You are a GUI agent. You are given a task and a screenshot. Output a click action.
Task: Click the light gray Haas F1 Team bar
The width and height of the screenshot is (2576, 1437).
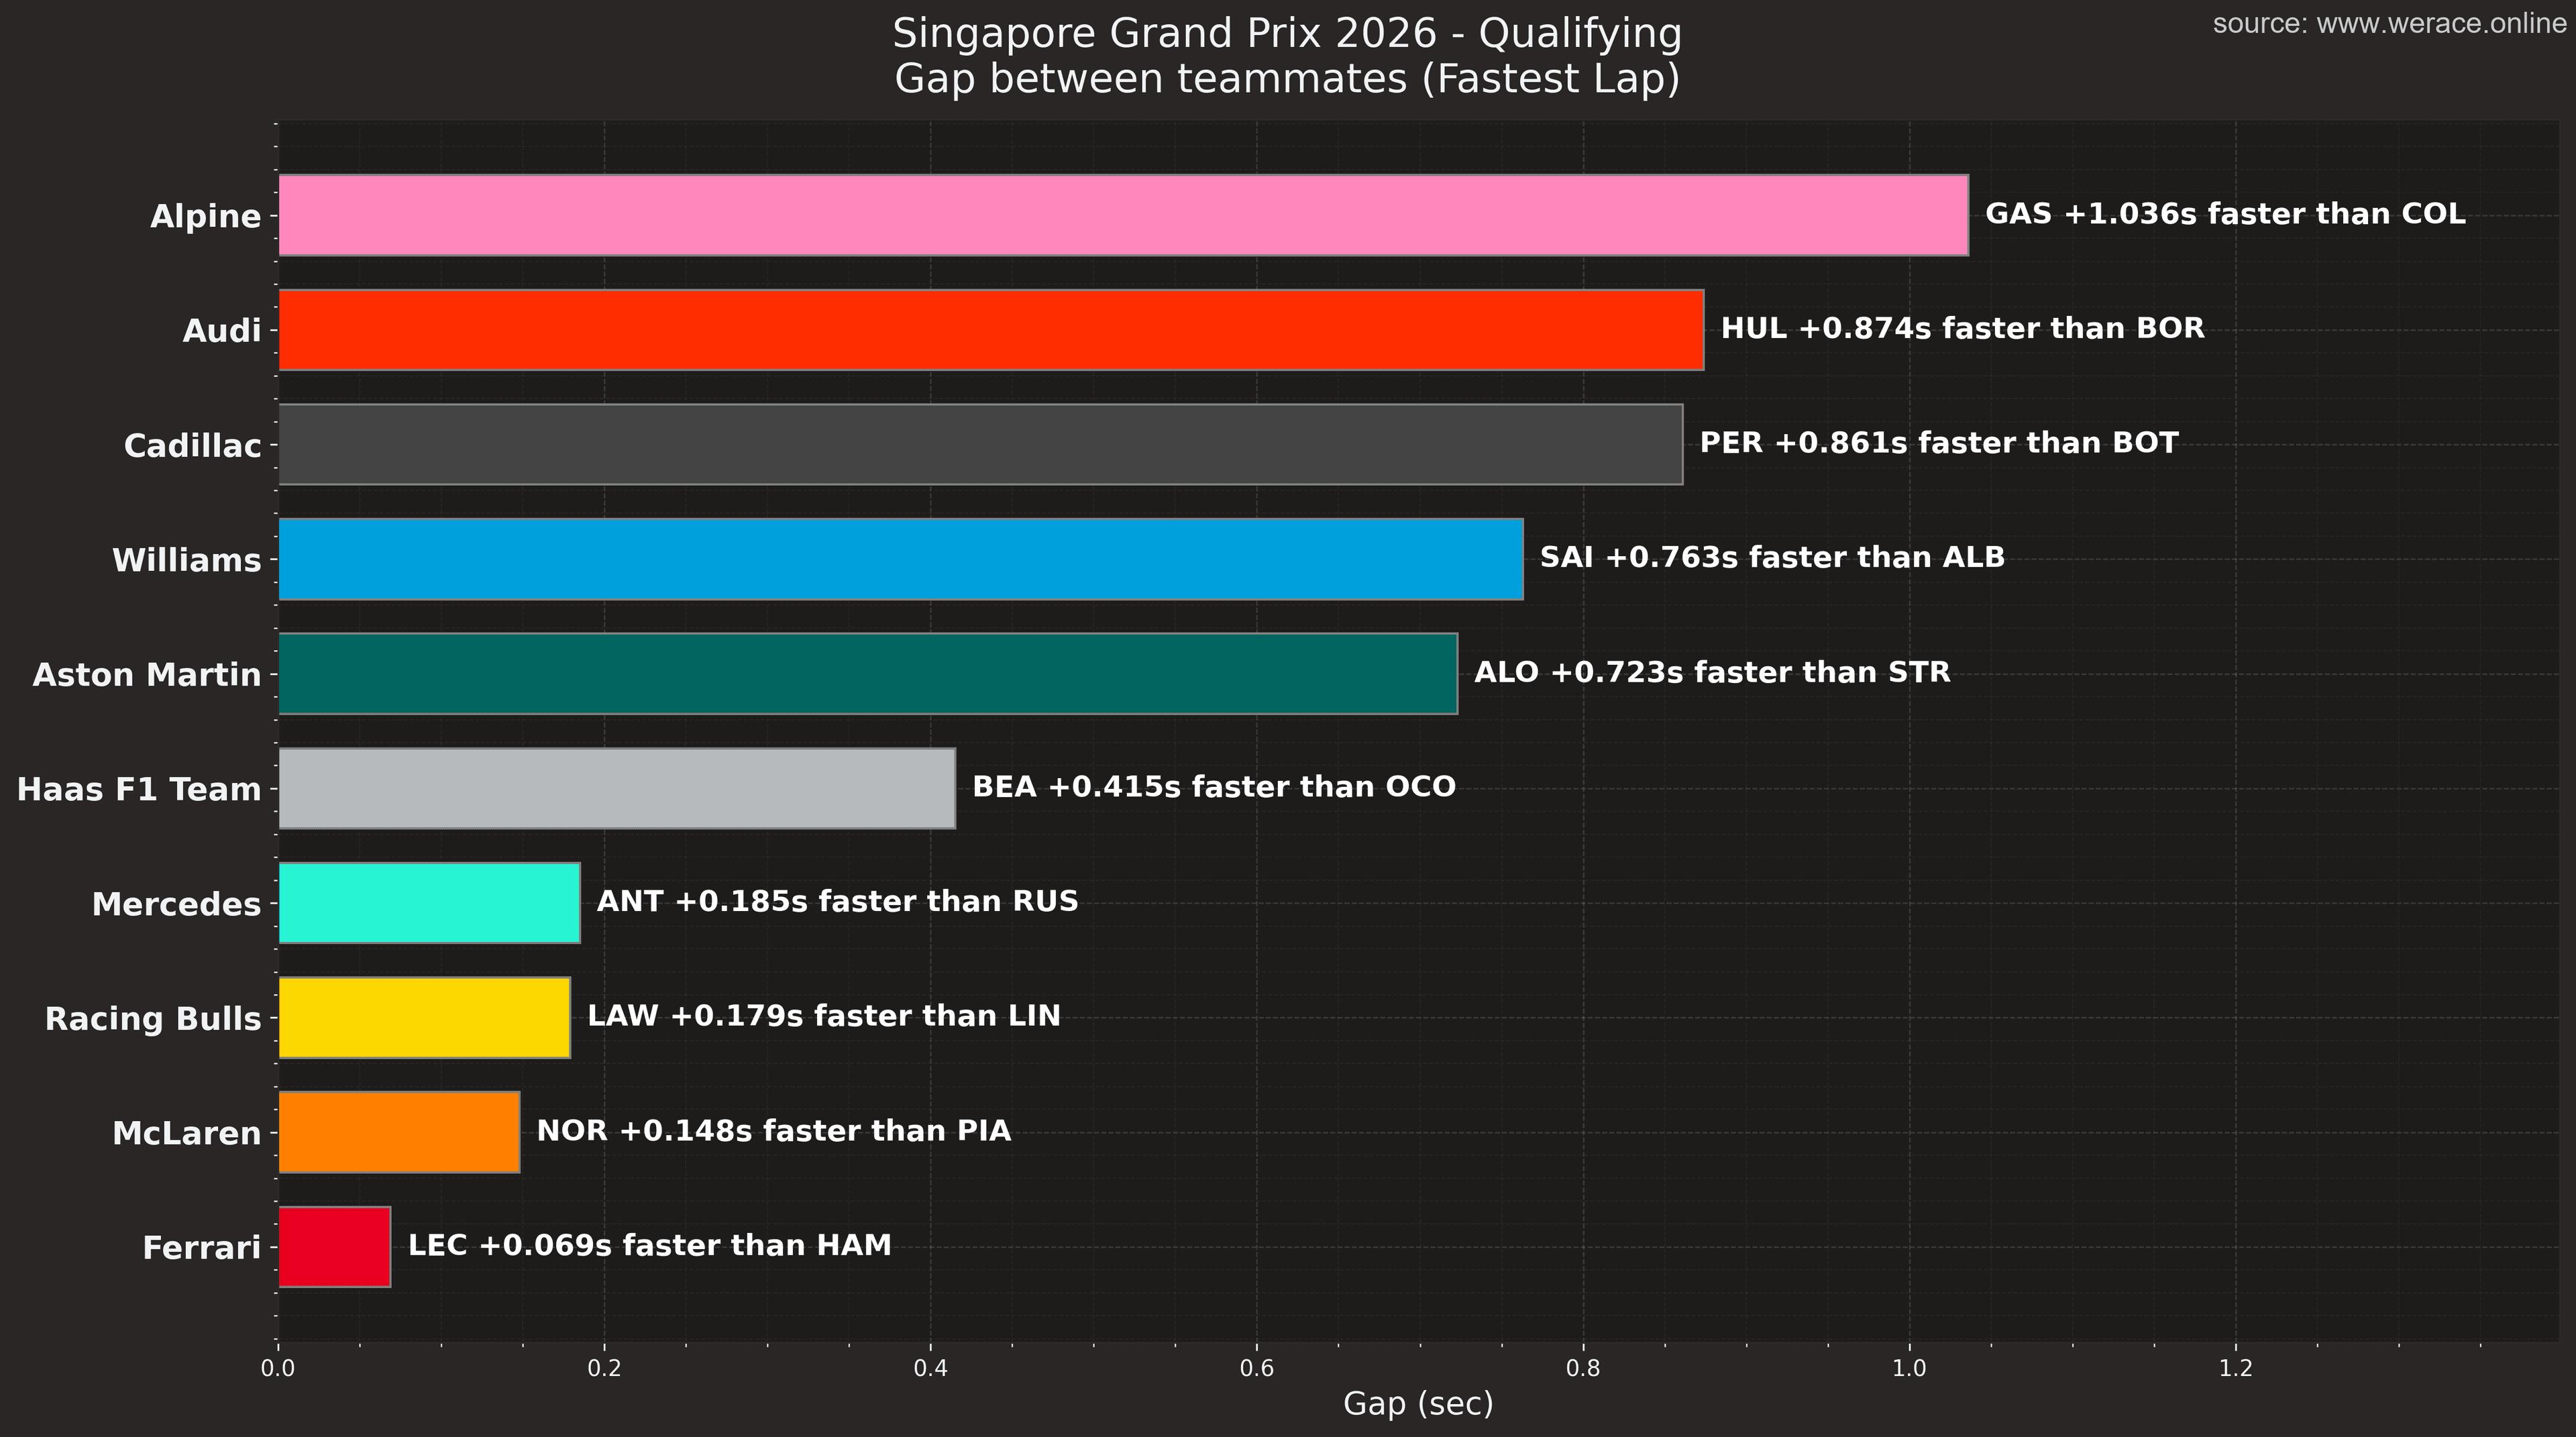point(617,788)
